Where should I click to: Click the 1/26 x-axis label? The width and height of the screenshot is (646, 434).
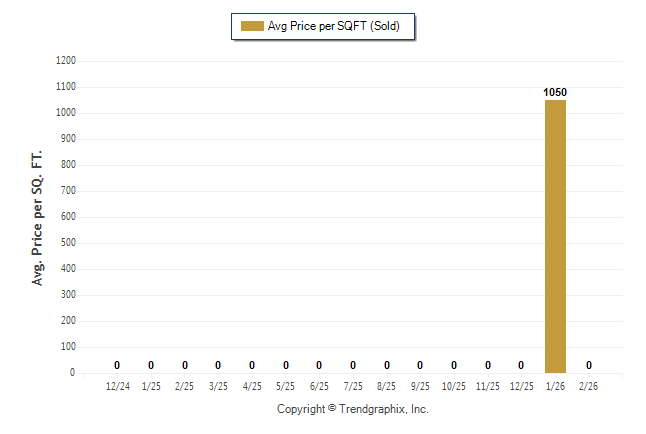coord(555,386)
